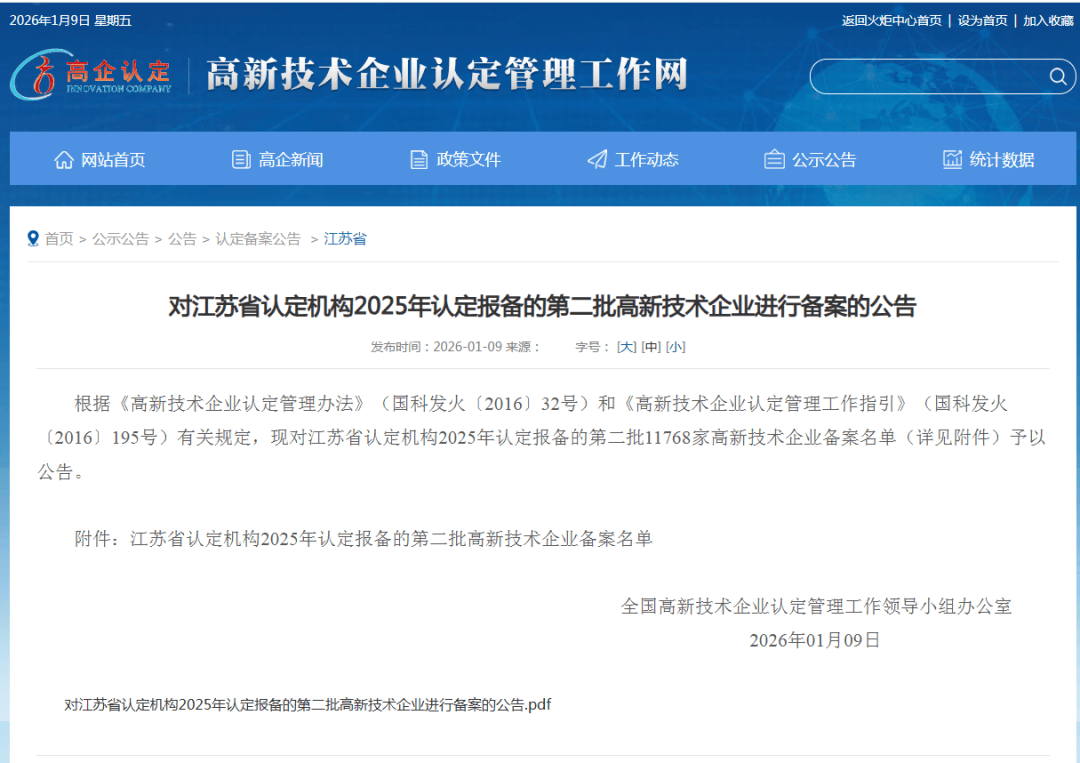1080x763 pixels.
Task: Click the icon beside 公示公告 in navigation
Action: [x=774, y=160]
